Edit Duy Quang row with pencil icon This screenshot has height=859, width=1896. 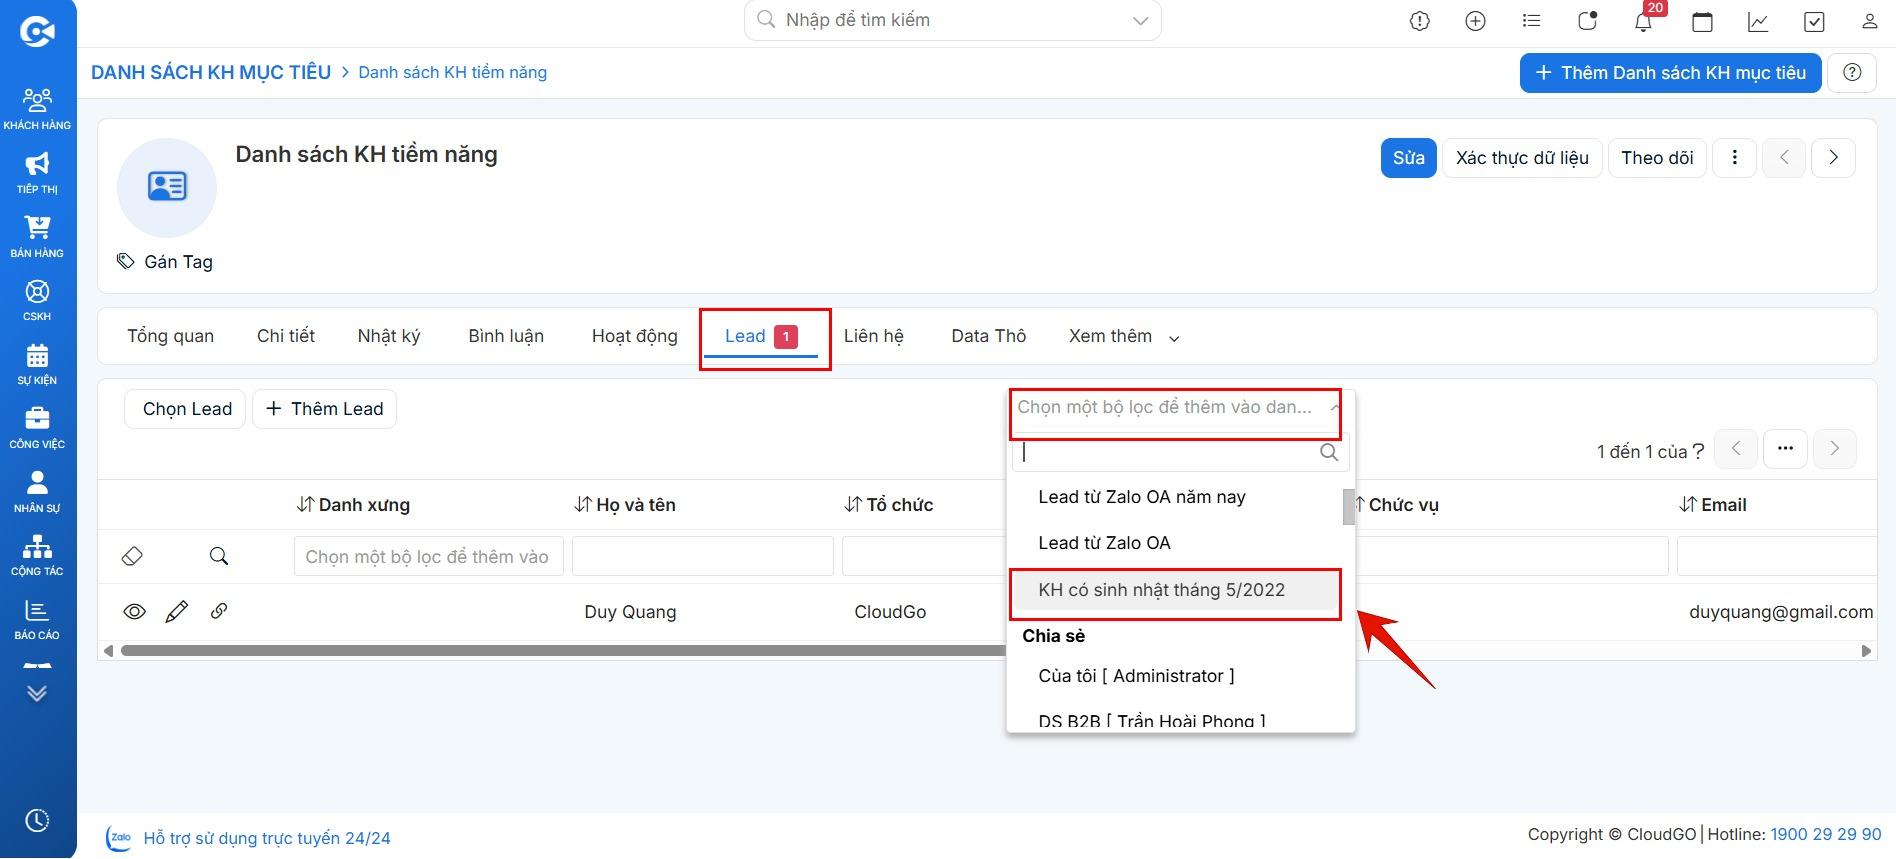point(177,611)
